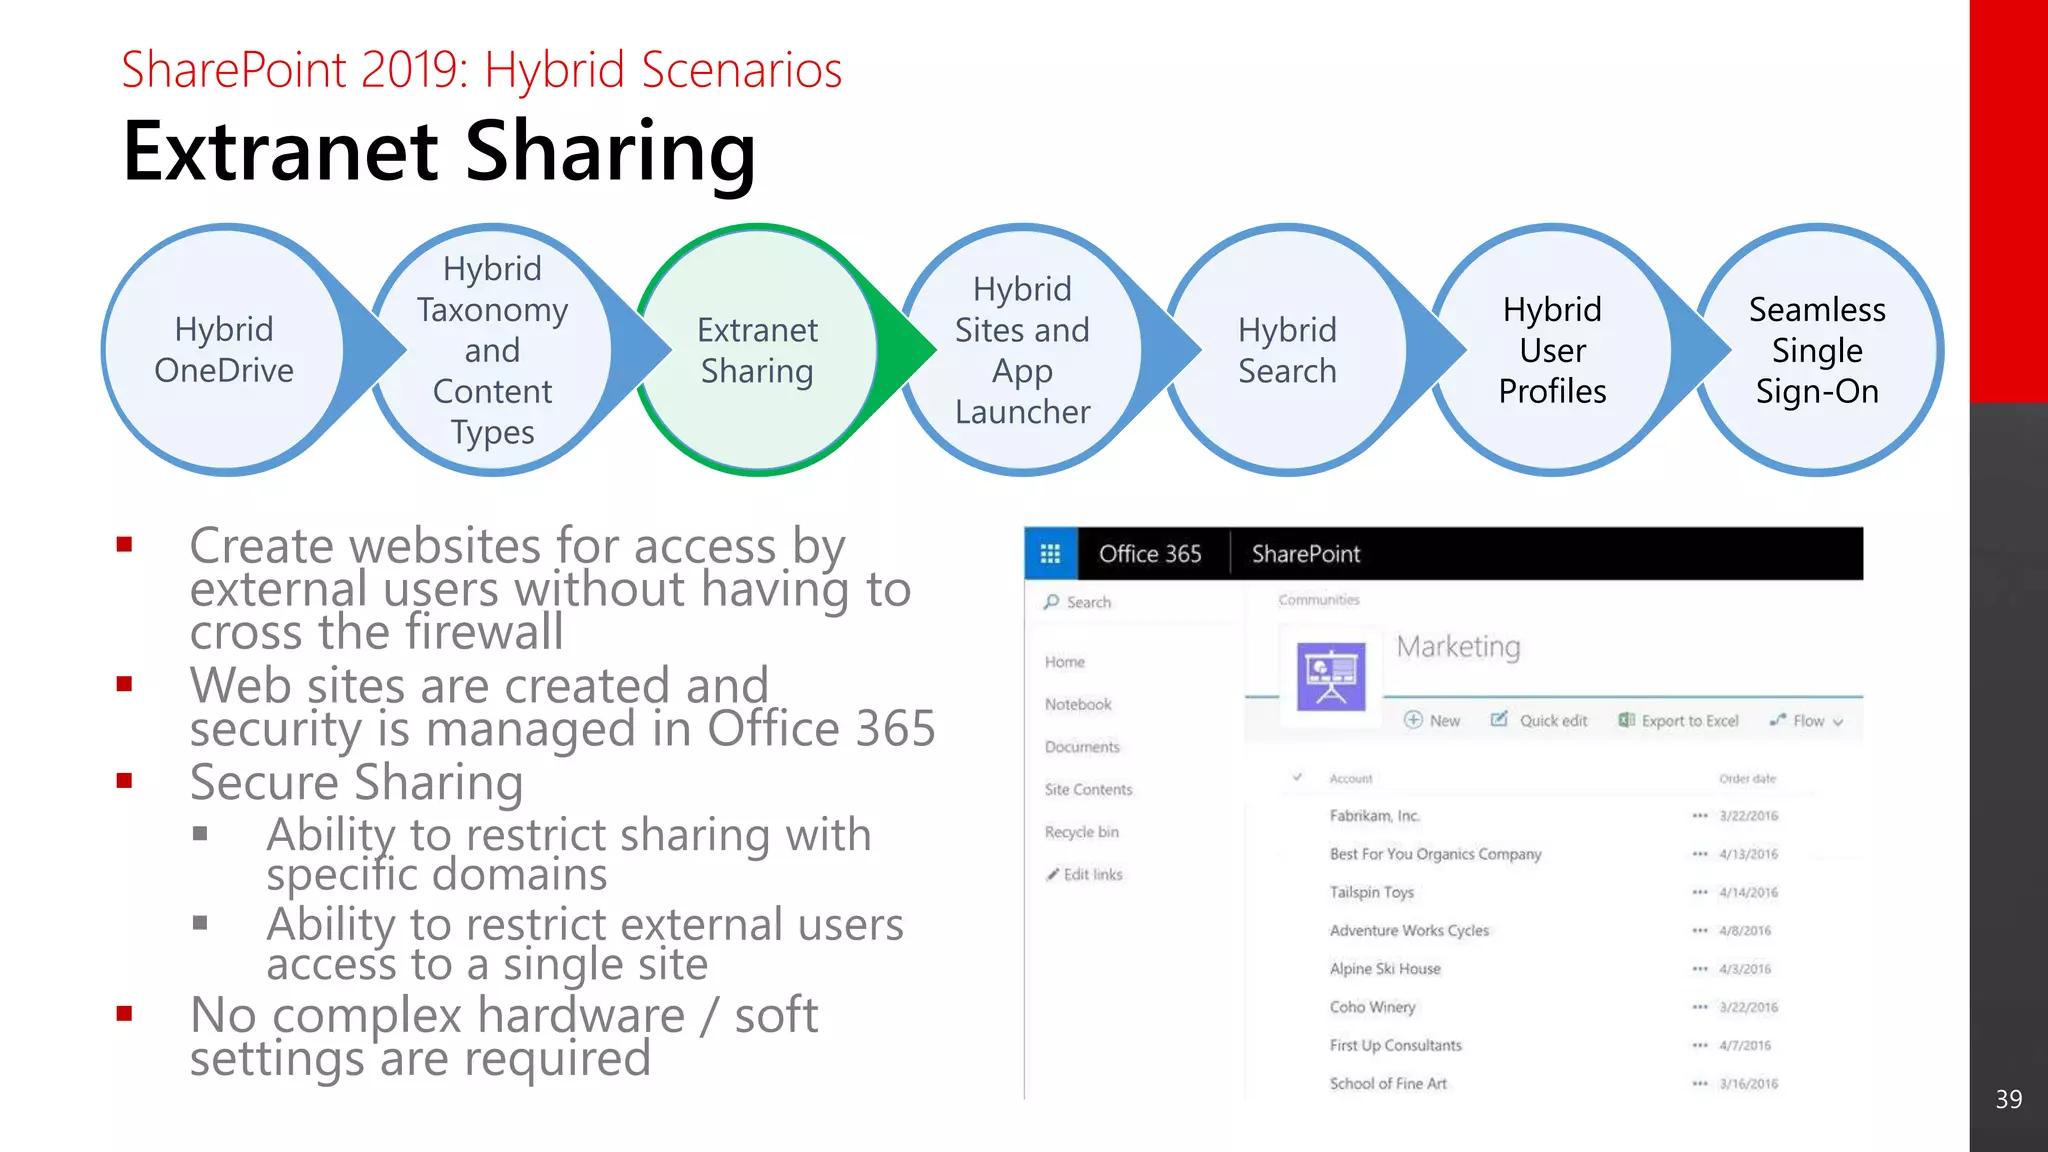
Task: Click the Marketing site title
Action: 1458,647
